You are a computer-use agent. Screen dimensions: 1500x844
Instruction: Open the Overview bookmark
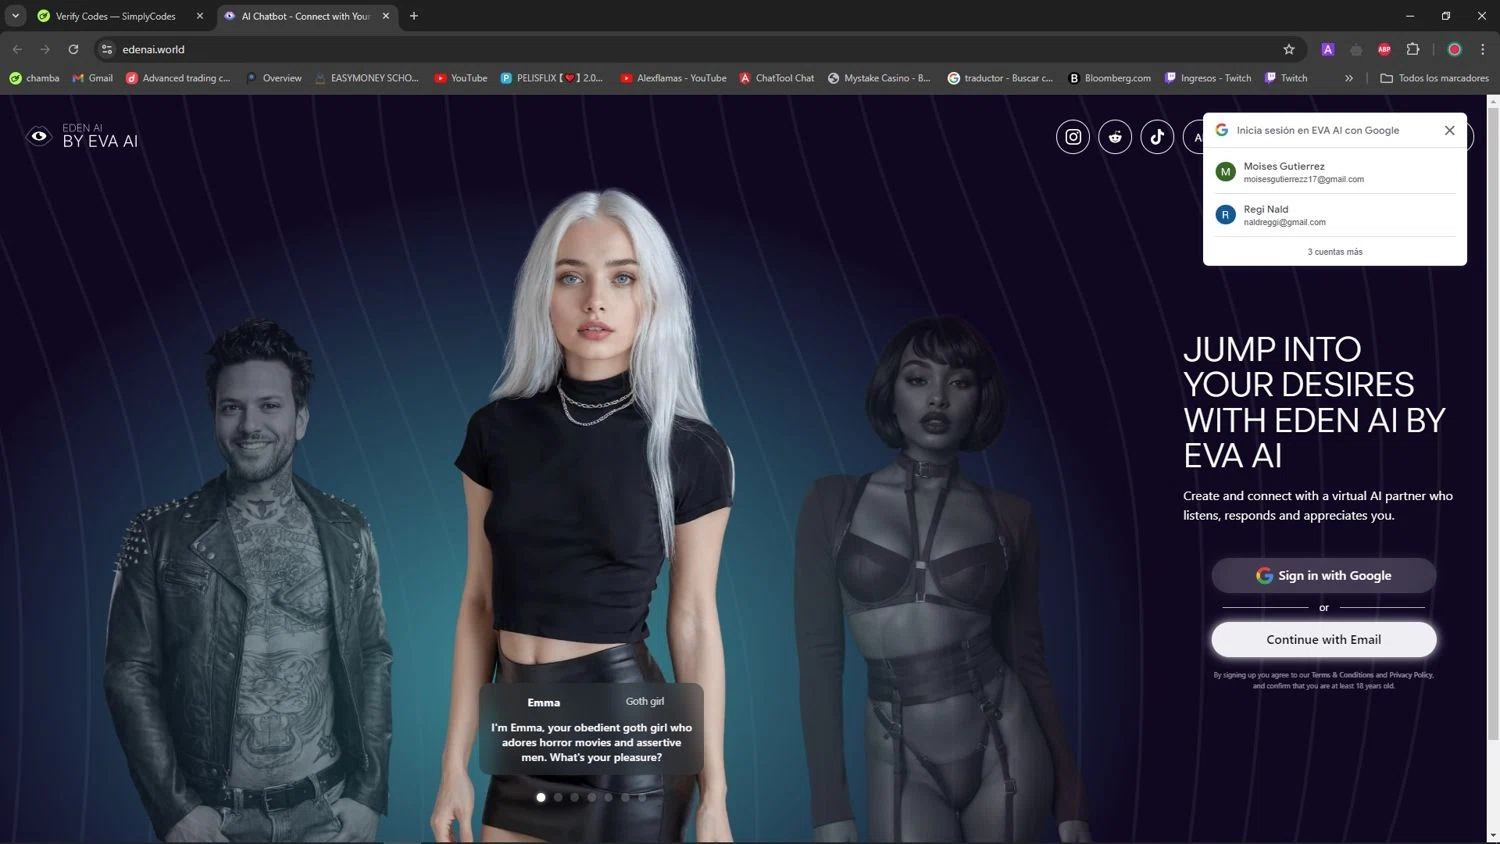274,78
